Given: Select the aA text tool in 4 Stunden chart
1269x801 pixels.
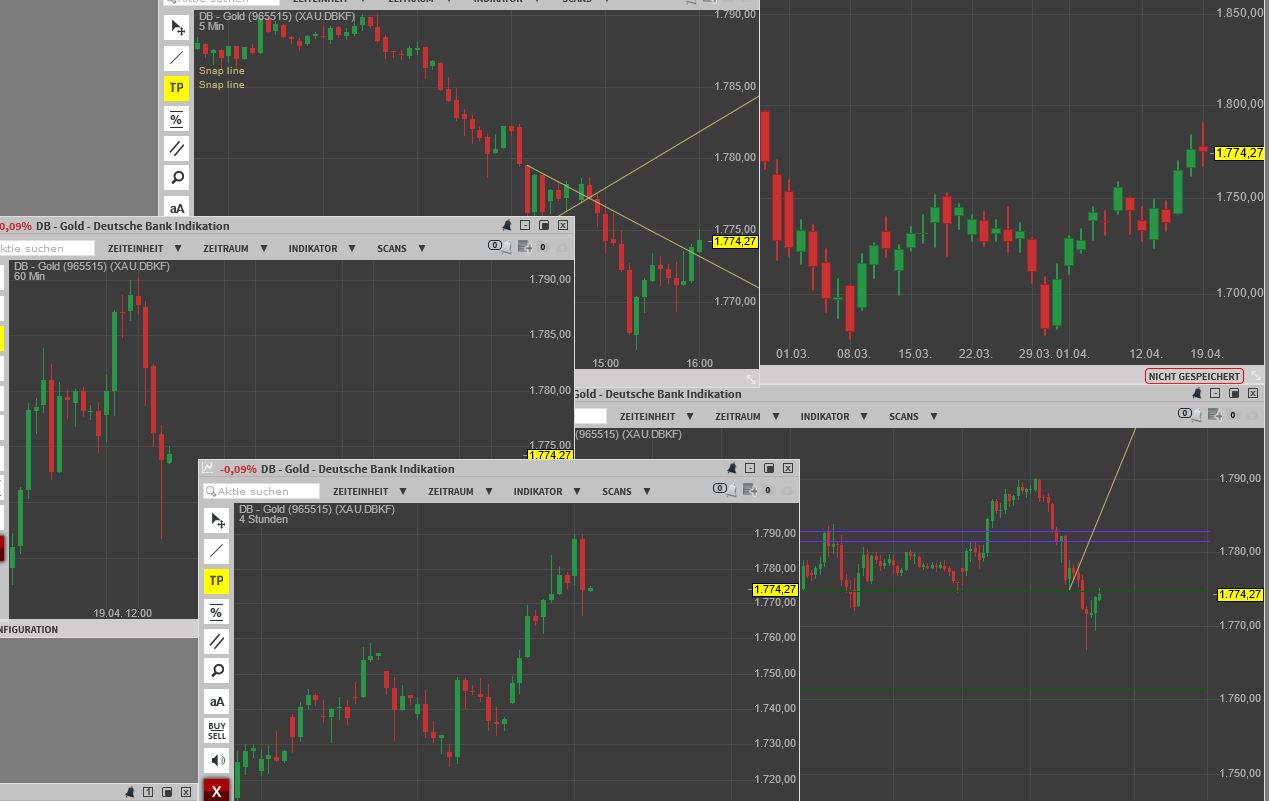Looking at the screenshot, I should 217,701.
